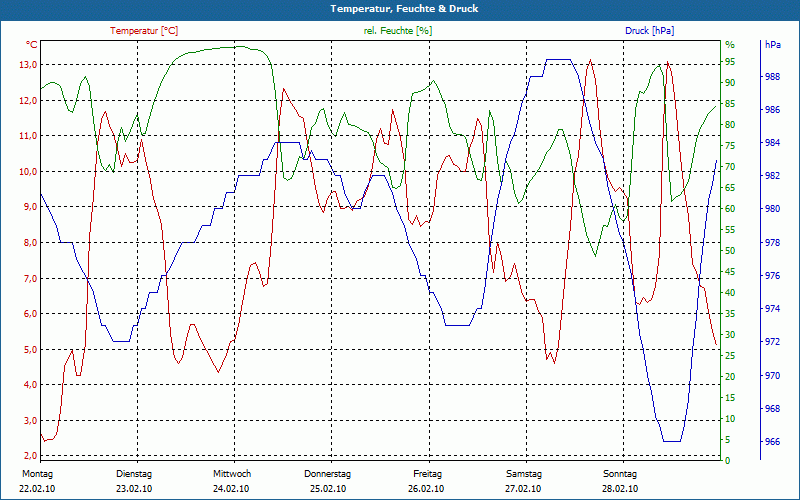Click the date '23.02.10'

click(x=134, y=489)
